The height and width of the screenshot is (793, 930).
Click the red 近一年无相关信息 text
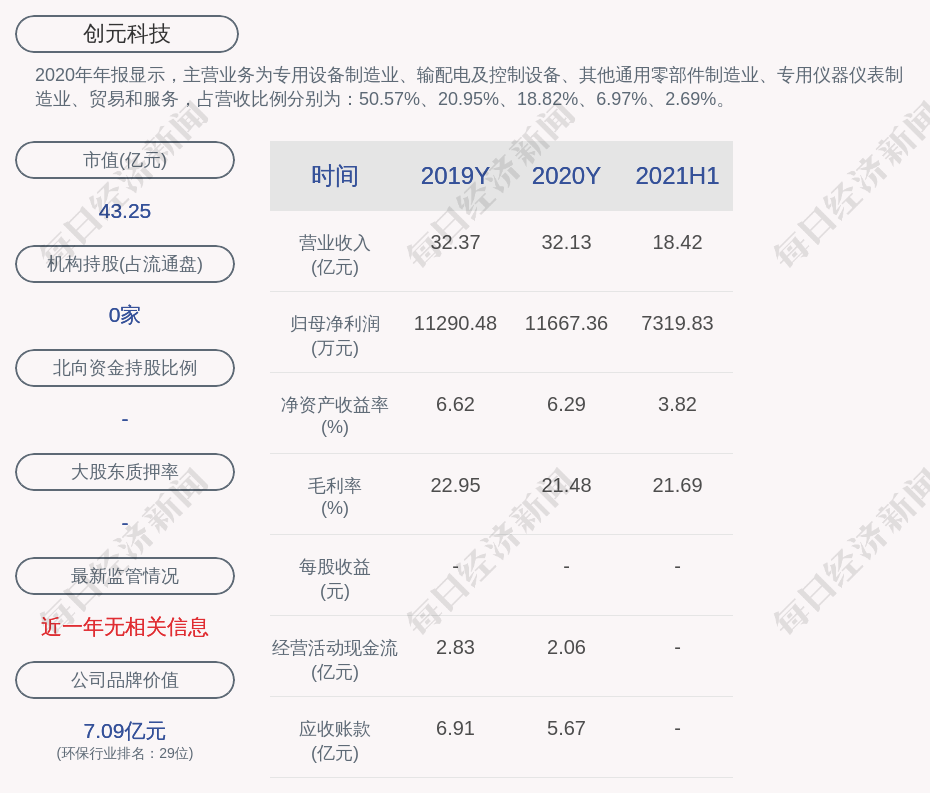pyautogui.click(x=125, y=627)
